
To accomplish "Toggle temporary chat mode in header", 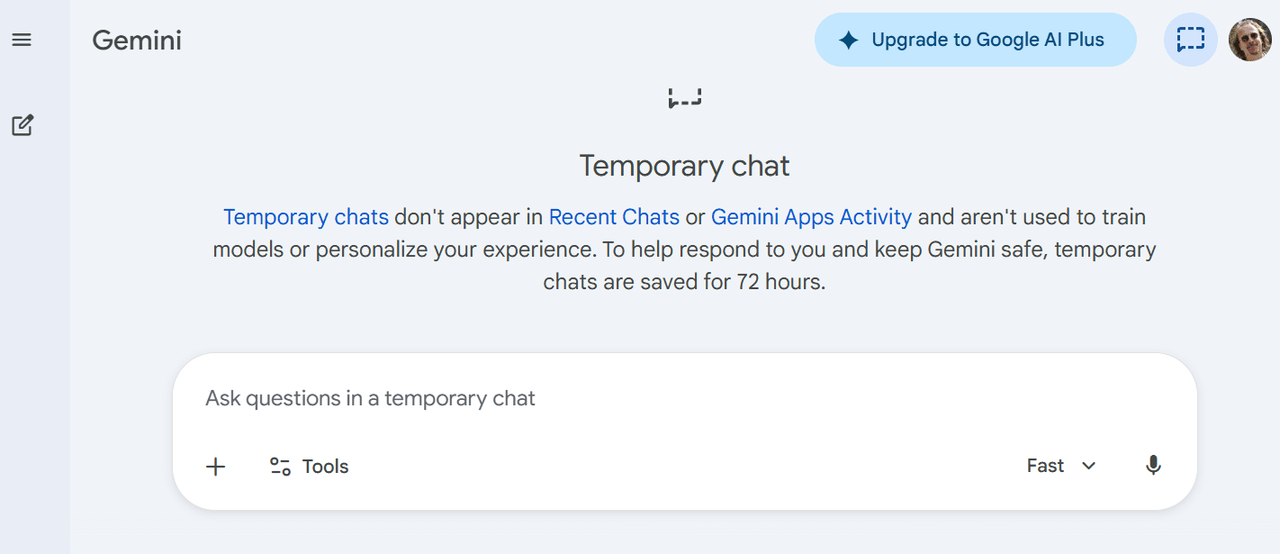I will tap(1190, 40).
